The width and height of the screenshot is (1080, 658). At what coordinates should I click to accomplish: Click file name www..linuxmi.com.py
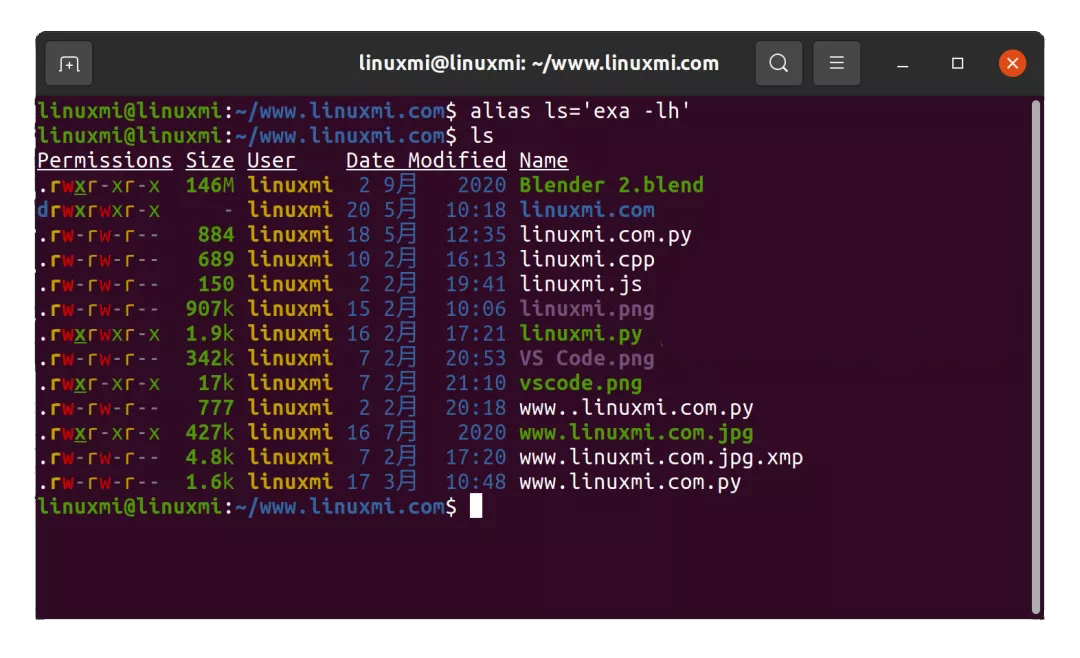636,408
